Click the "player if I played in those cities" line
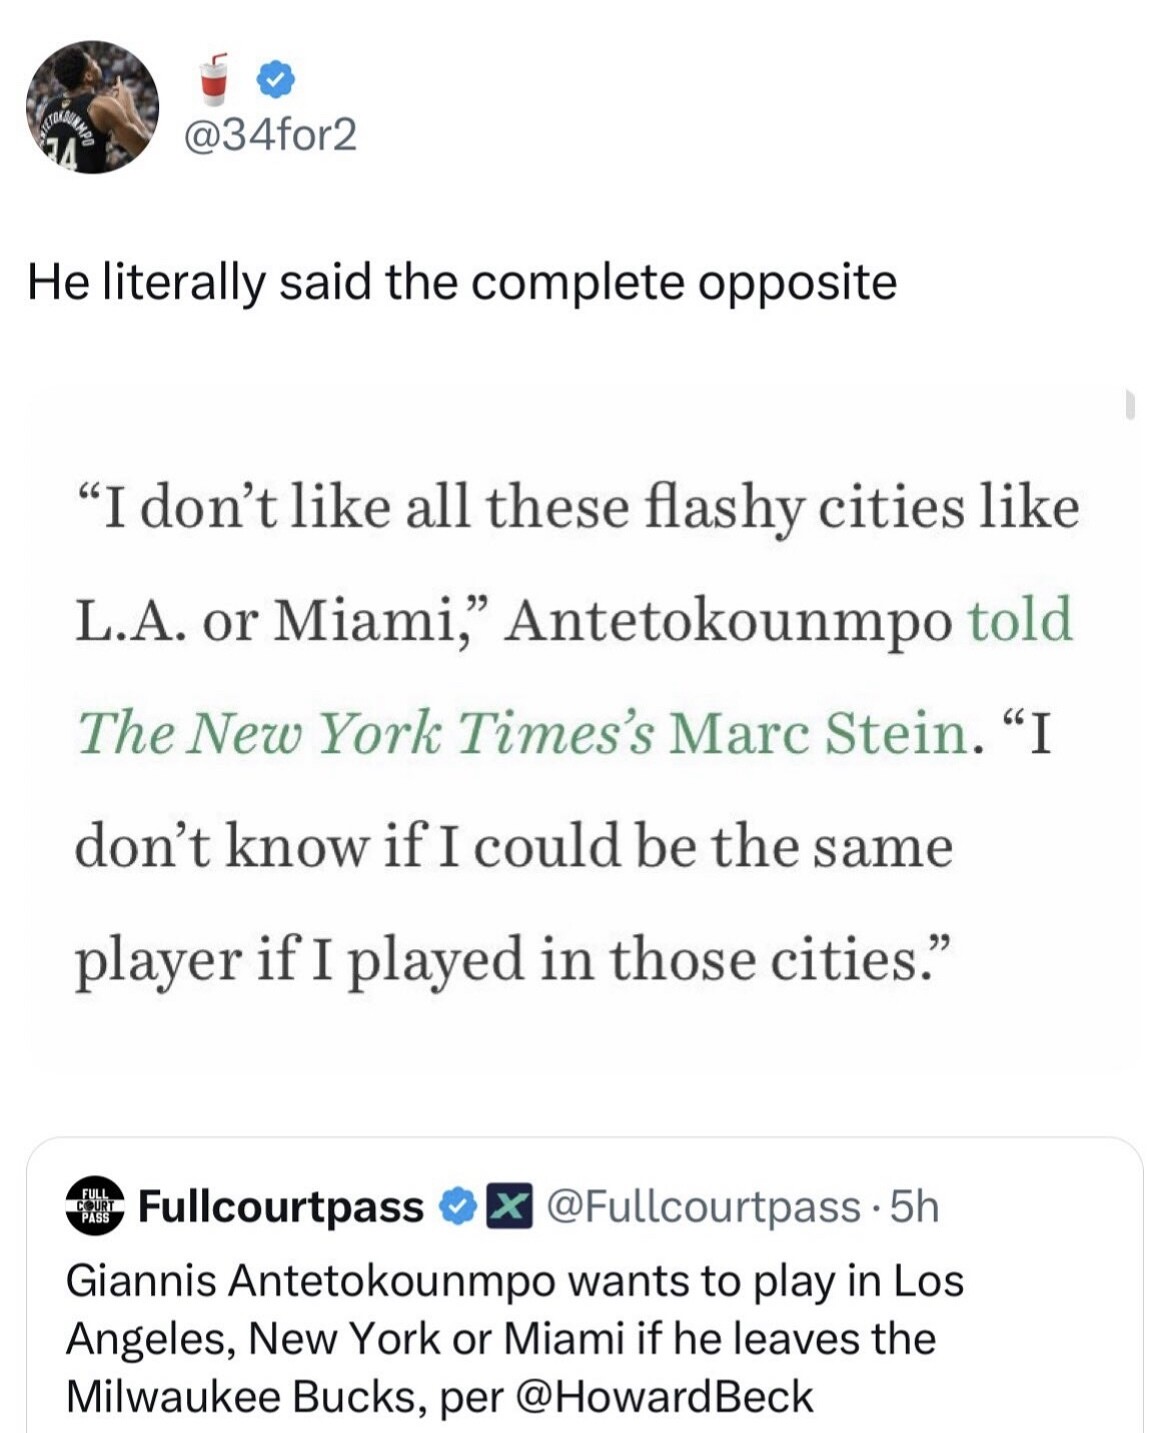 point(511,959)
